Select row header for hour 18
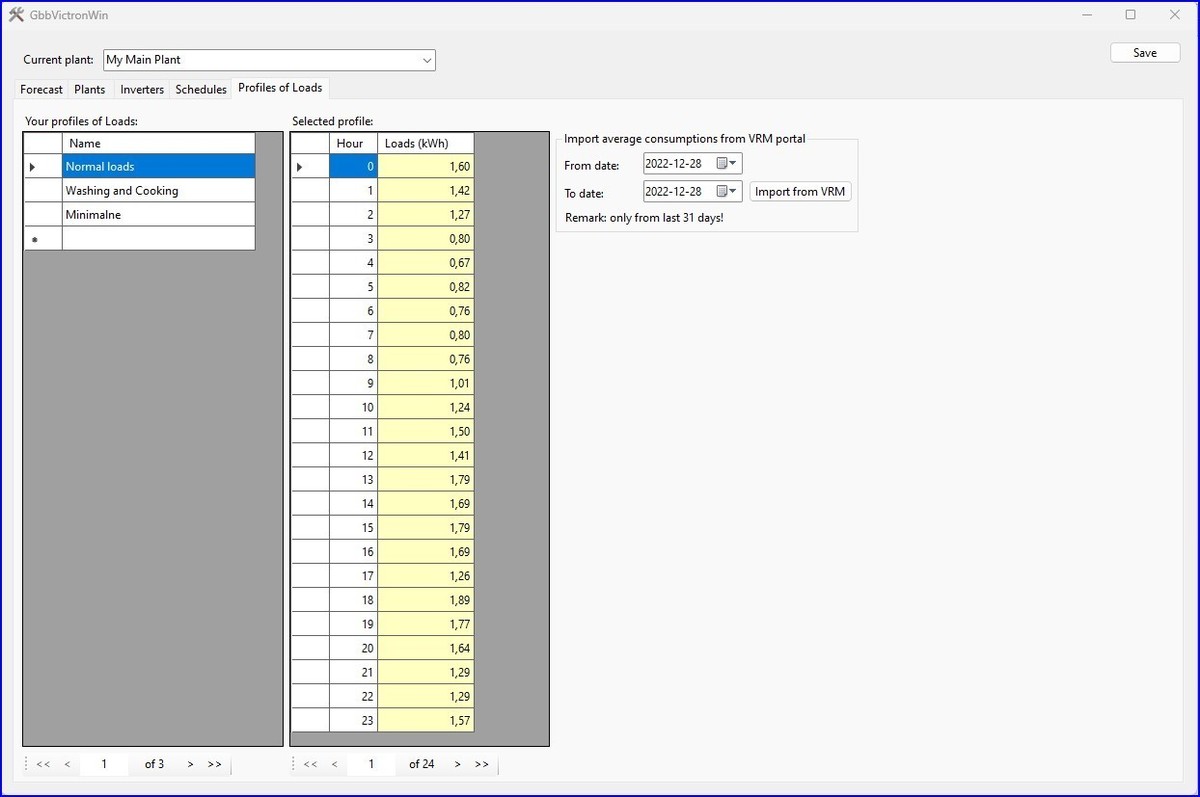The image size is (1200, 797). coord(309,600)
